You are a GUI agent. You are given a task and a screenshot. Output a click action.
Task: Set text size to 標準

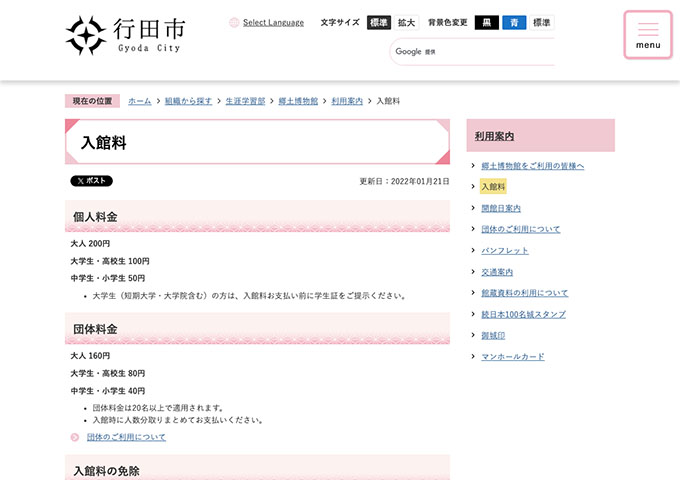pos(379,23)
